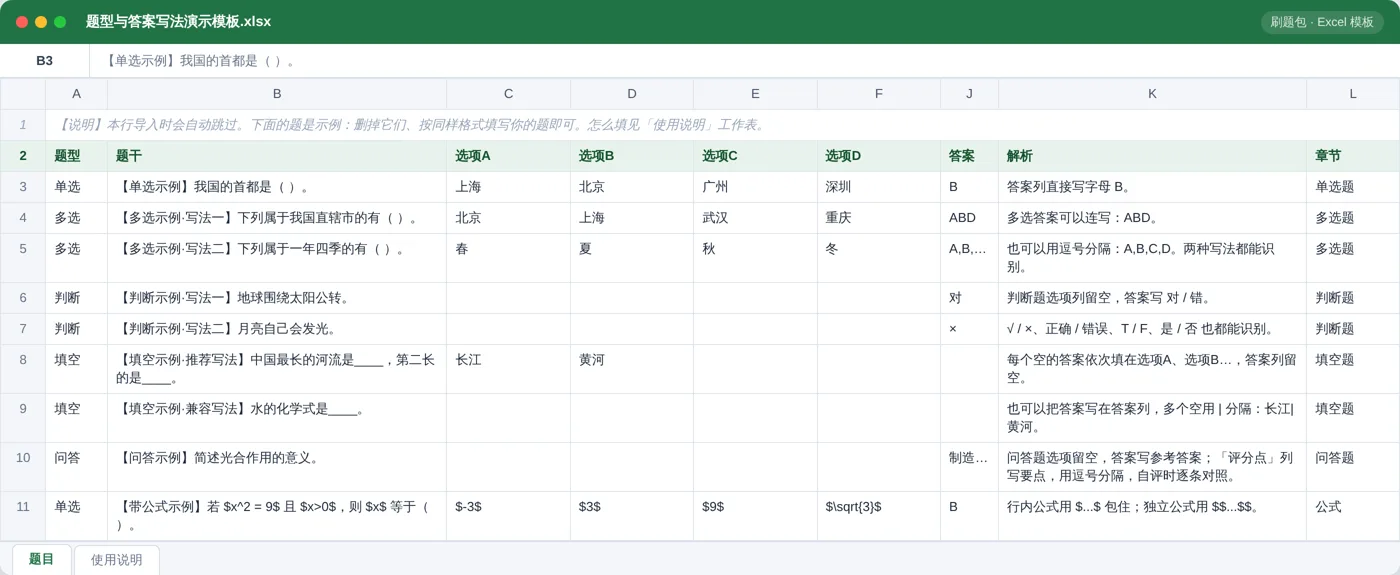The width and height of the screenshot is (1400, 575).
Task: Click the 武汉 option cell
Action: [755, 218]
